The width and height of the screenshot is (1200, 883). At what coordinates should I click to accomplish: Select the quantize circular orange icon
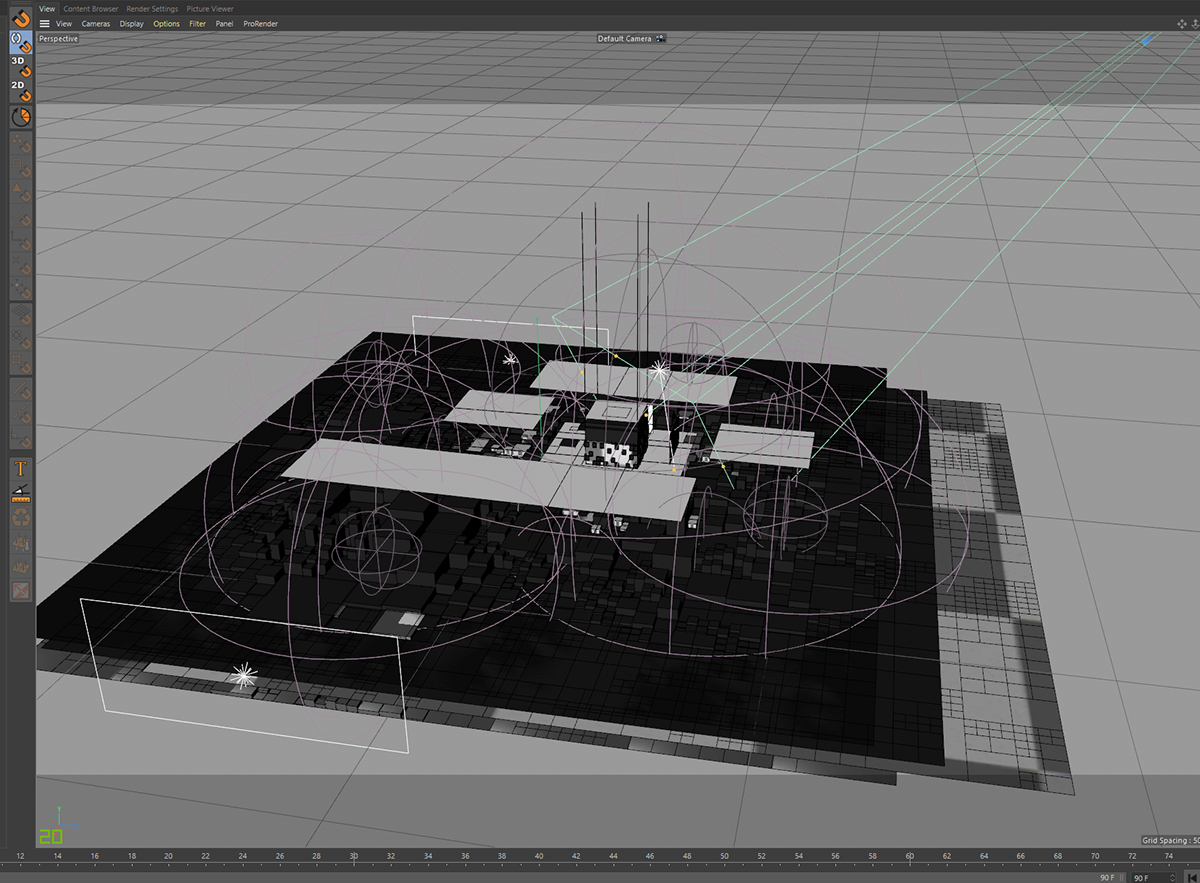tap(21, 117)
